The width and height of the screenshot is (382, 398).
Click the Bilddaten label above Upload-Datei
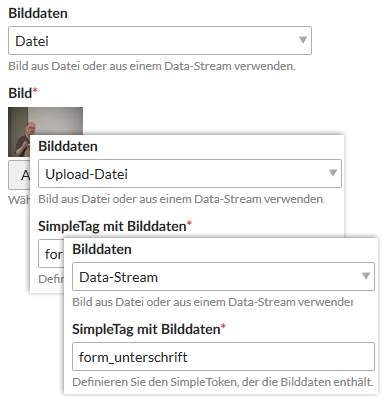point(68,146)
